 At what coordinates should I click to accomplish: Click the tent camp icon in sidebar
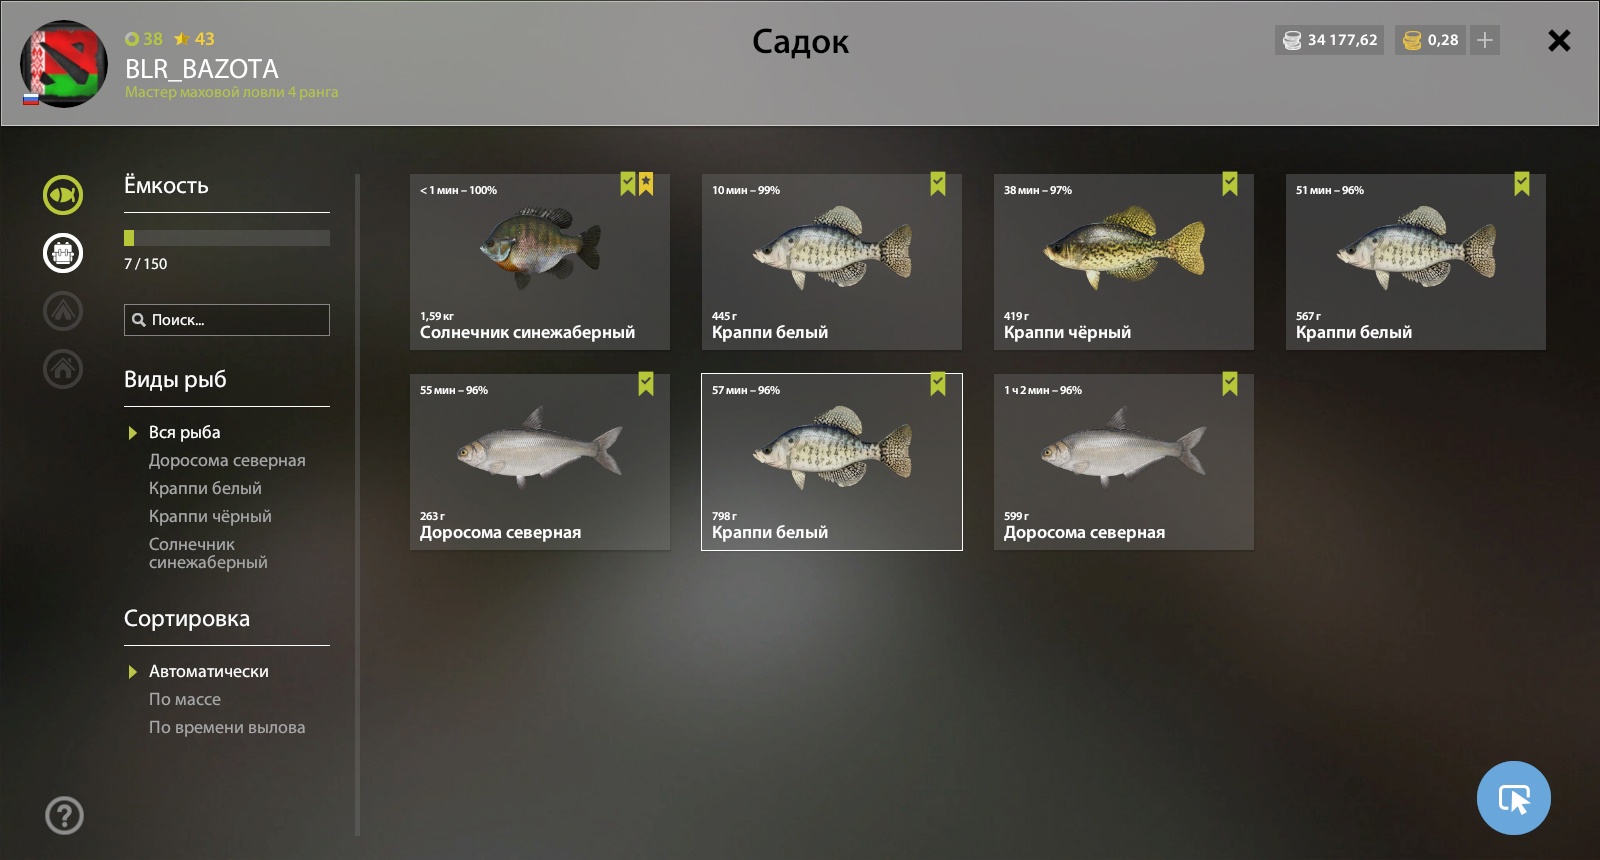click(x=63, y=311)
